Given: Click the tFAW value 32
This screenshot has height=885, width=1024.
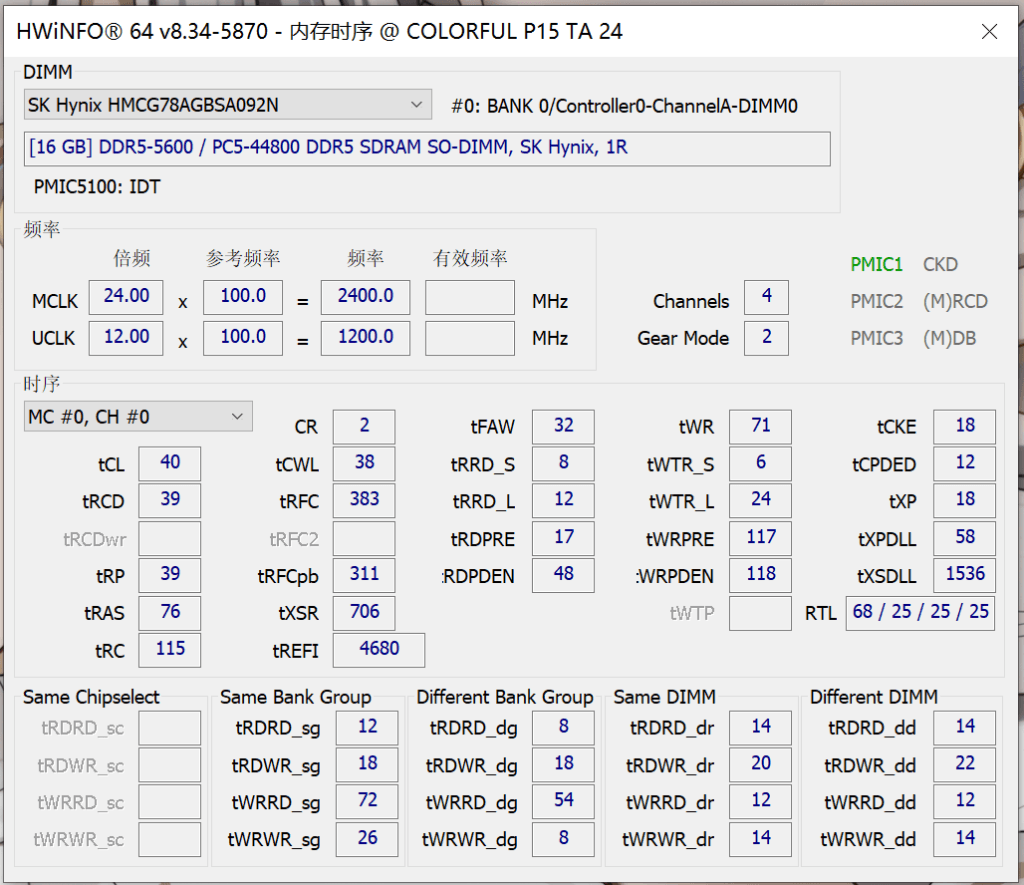Looking at the screenshot, I should [564, 426].
